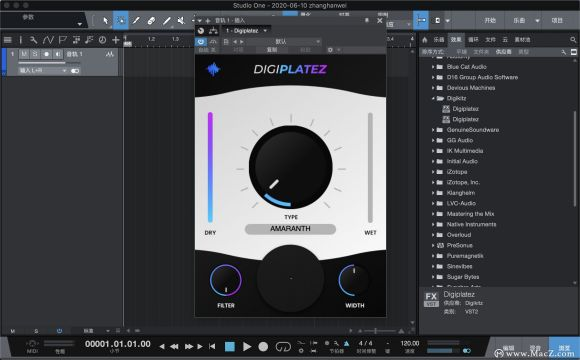580x360 pixels.
Task: Select the Paint (pencil) tool
Action: [x=136, y=20]
